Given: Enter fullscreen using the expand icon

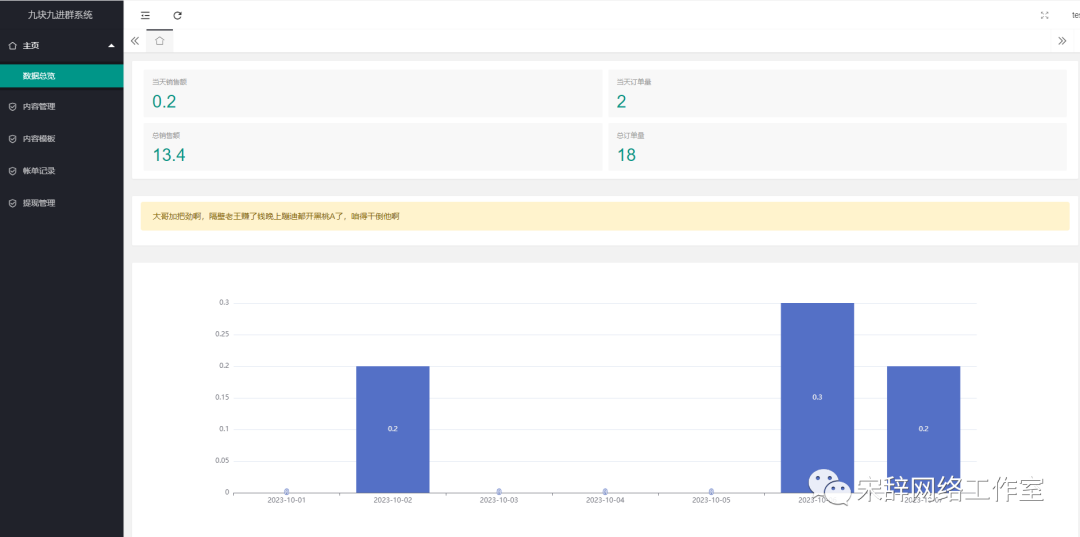Looking at the screenshot, I should pyautogui.click(x=1044, y=15).
